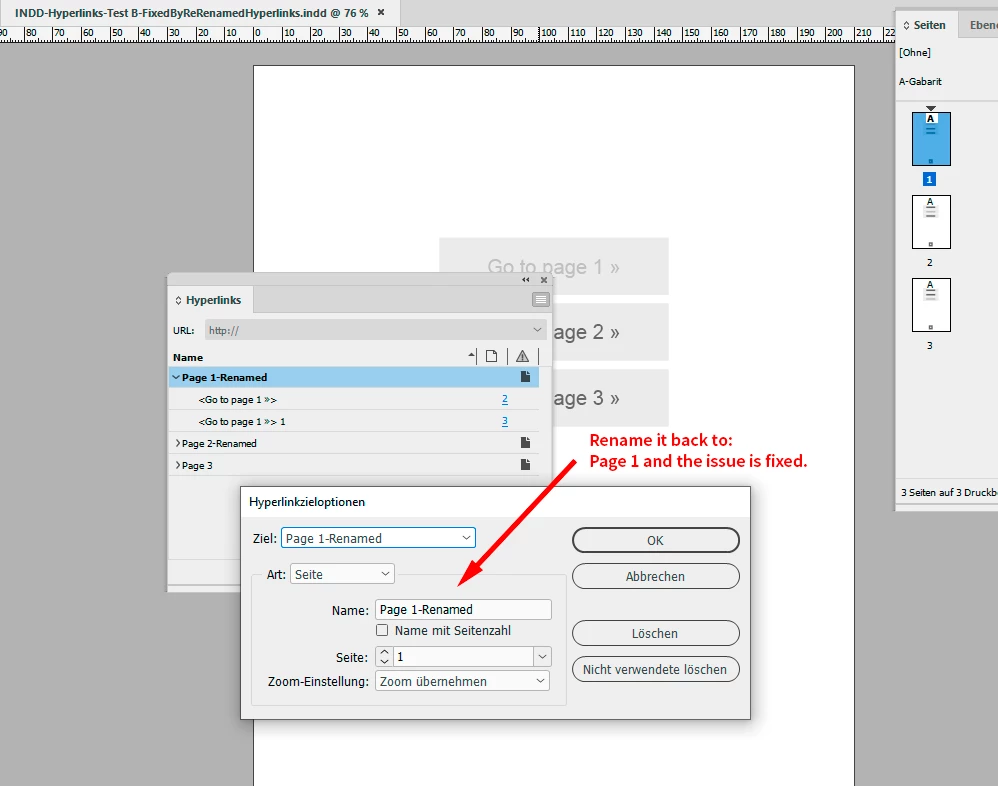Viewport: 998px width, 786px height.
Task: Close the INDD-Hyperlinks-Test document tab
Action: [381, 12]
